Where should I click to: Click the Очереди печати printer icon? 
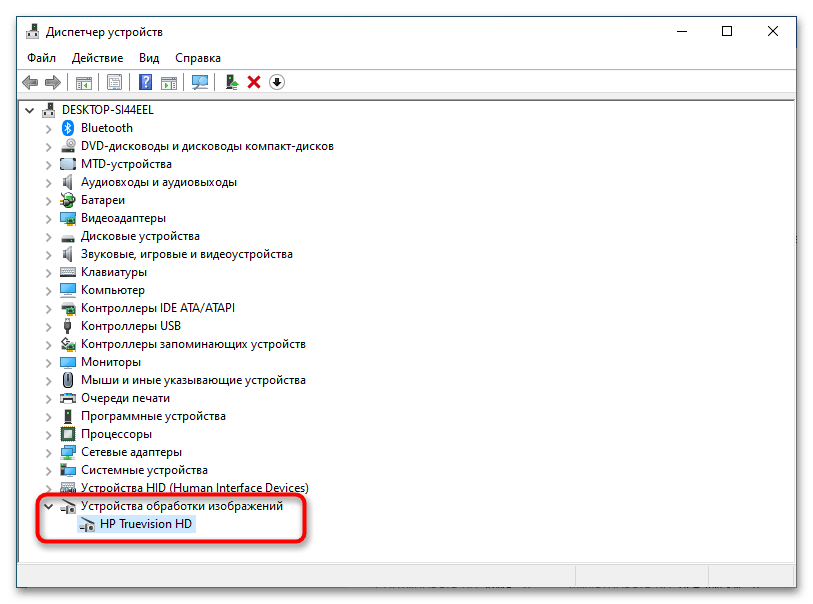tap(68, 398)
